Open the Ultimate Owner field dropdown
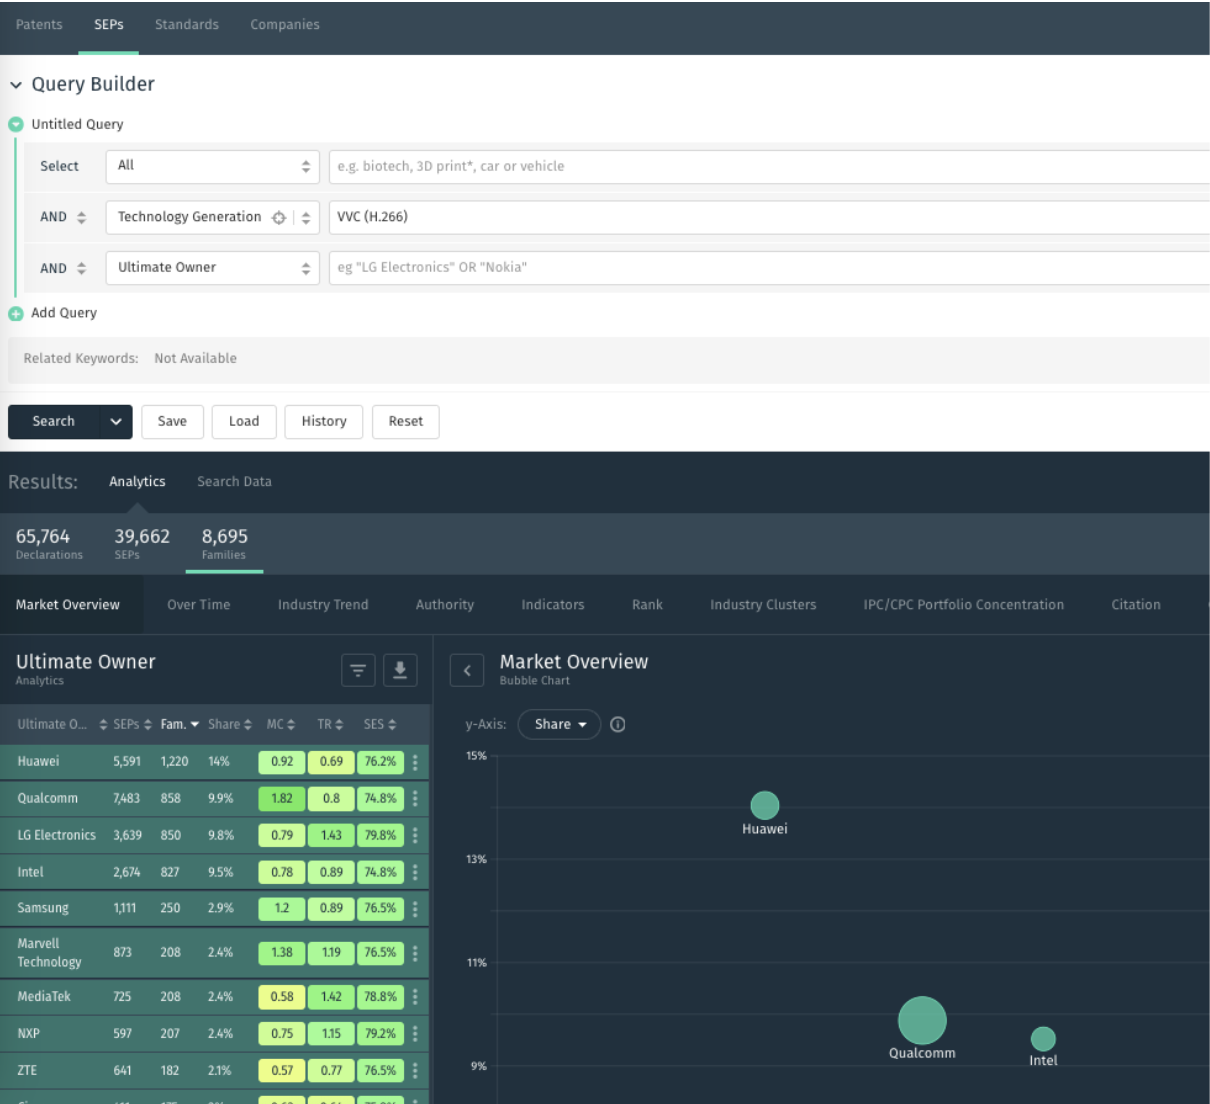Viewport: 1210px width, 1104px height. click(212, 268)
